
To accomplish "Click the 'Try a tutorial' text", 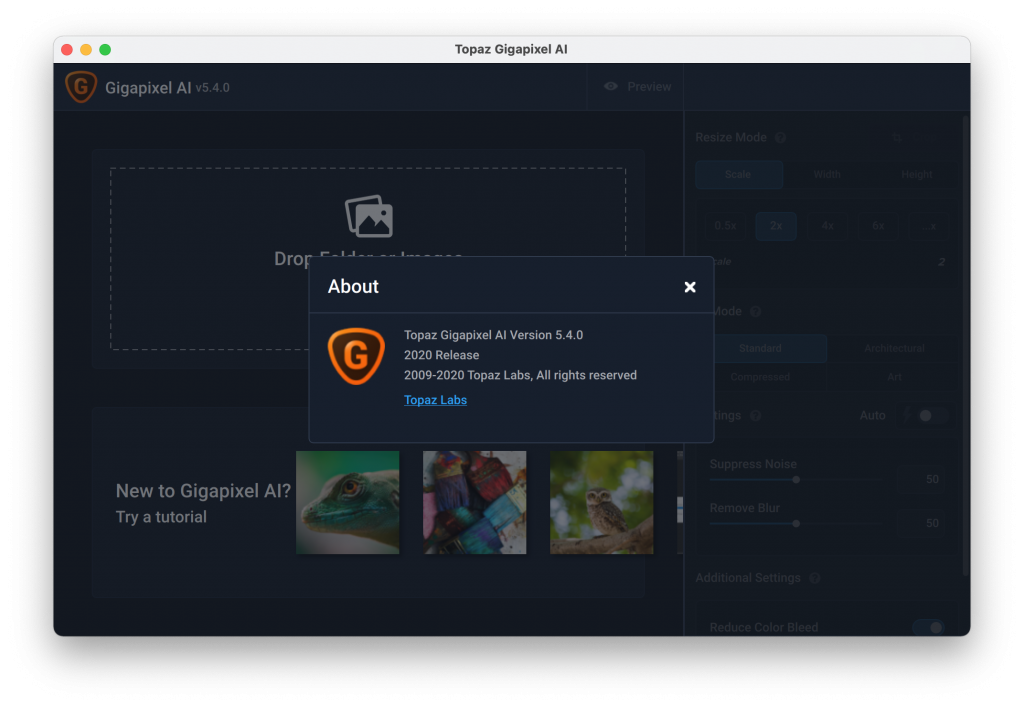I will point(161,517).
